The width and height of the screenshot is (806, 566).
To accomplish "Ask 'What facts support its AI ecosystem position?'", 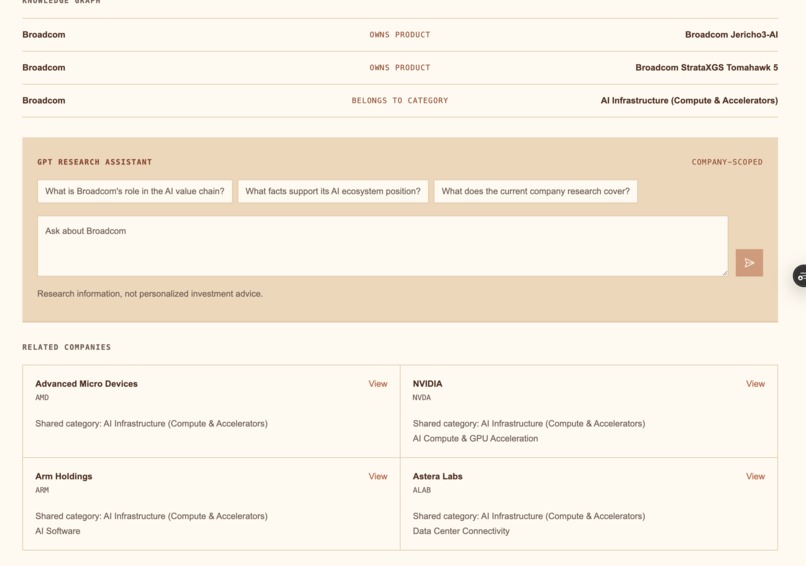I will [333, 191].
